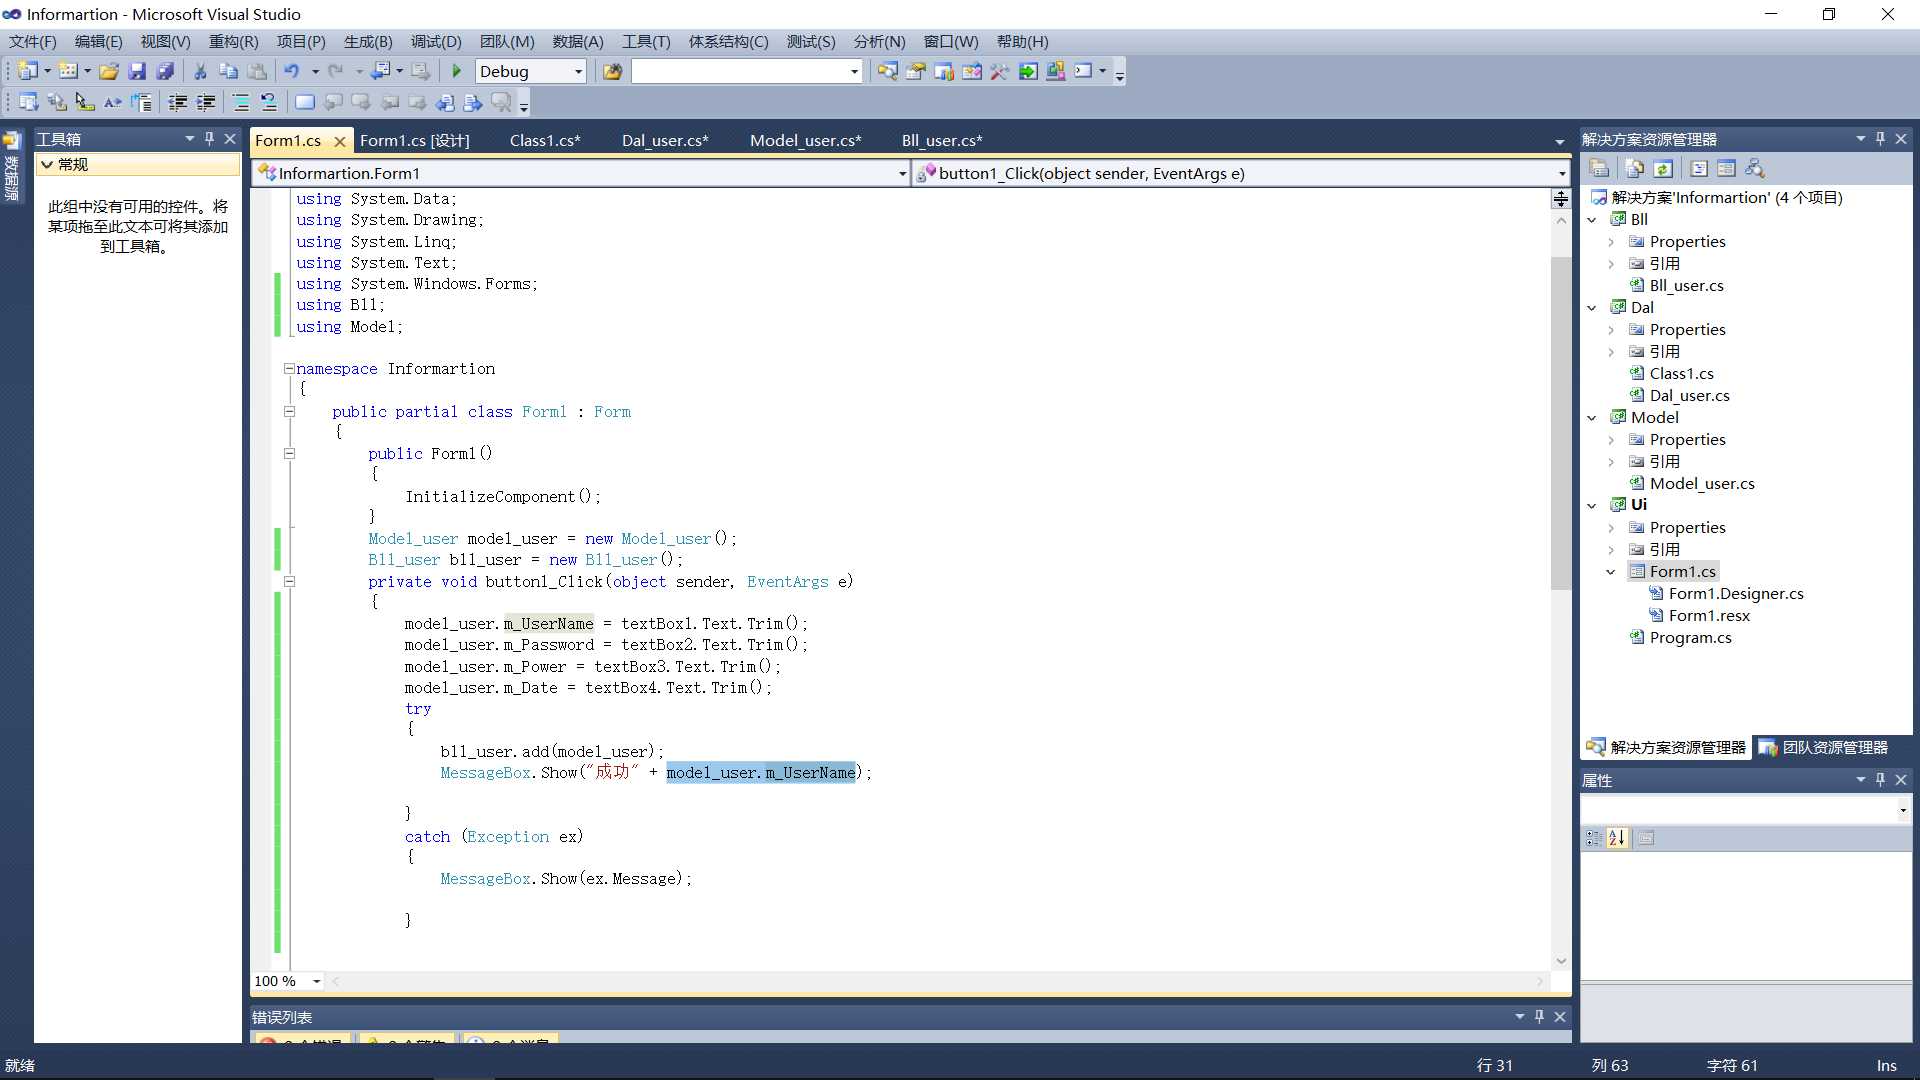Switch to the Dal_user.cs* tab
Image resolution: width=1920 pixels, height=1080 pixels.
[665, 140]
